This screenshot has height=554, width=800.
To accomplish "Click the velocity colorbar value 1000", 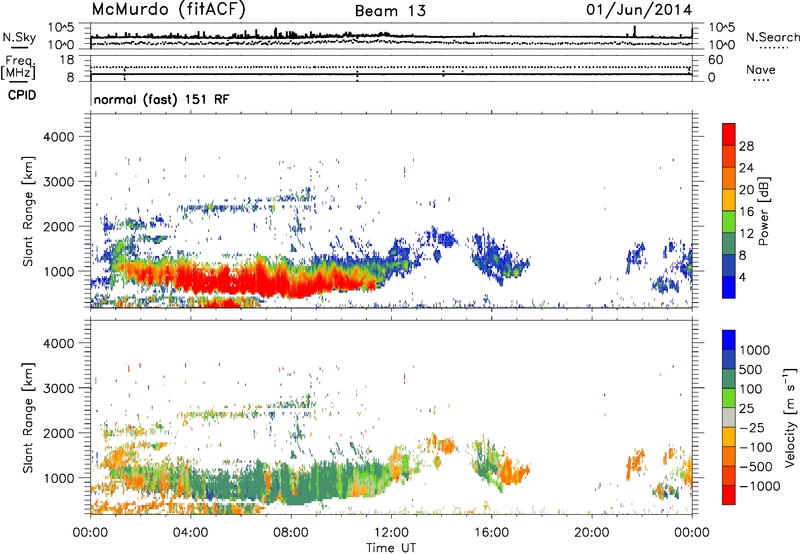I will pyautogui.click(x=755, y=350).
